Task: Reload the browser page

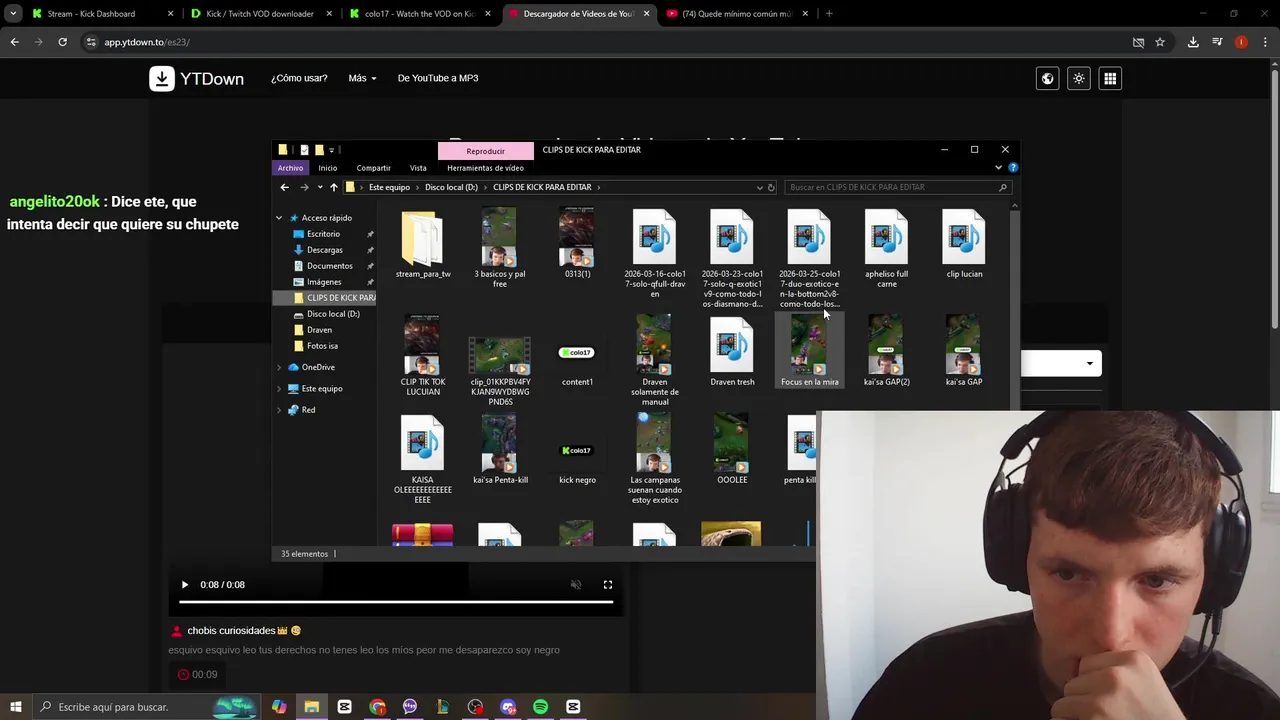Action: pos(62,42)
